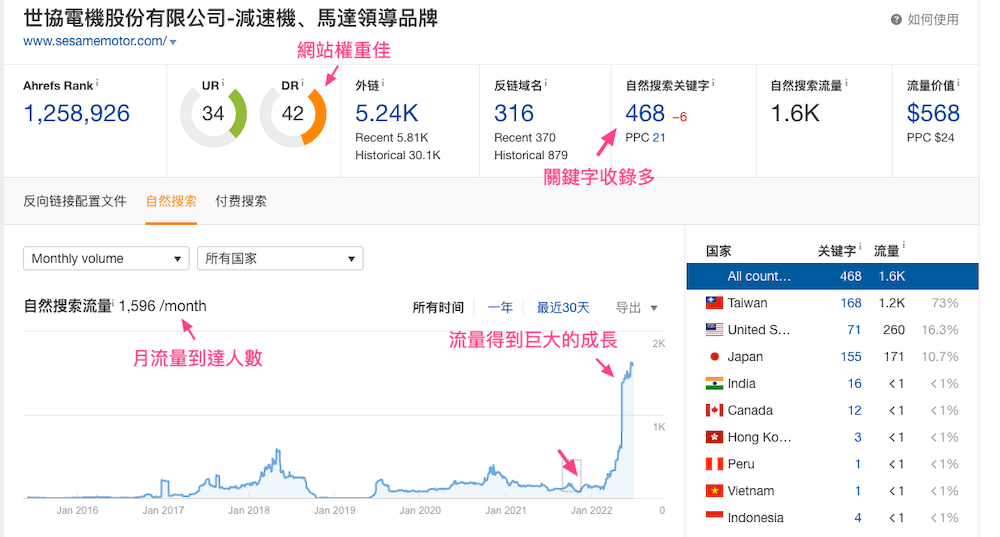1000x537 pixels.
Task: Click the Vietnam flag icon
Action: click(x=714, y=490)
